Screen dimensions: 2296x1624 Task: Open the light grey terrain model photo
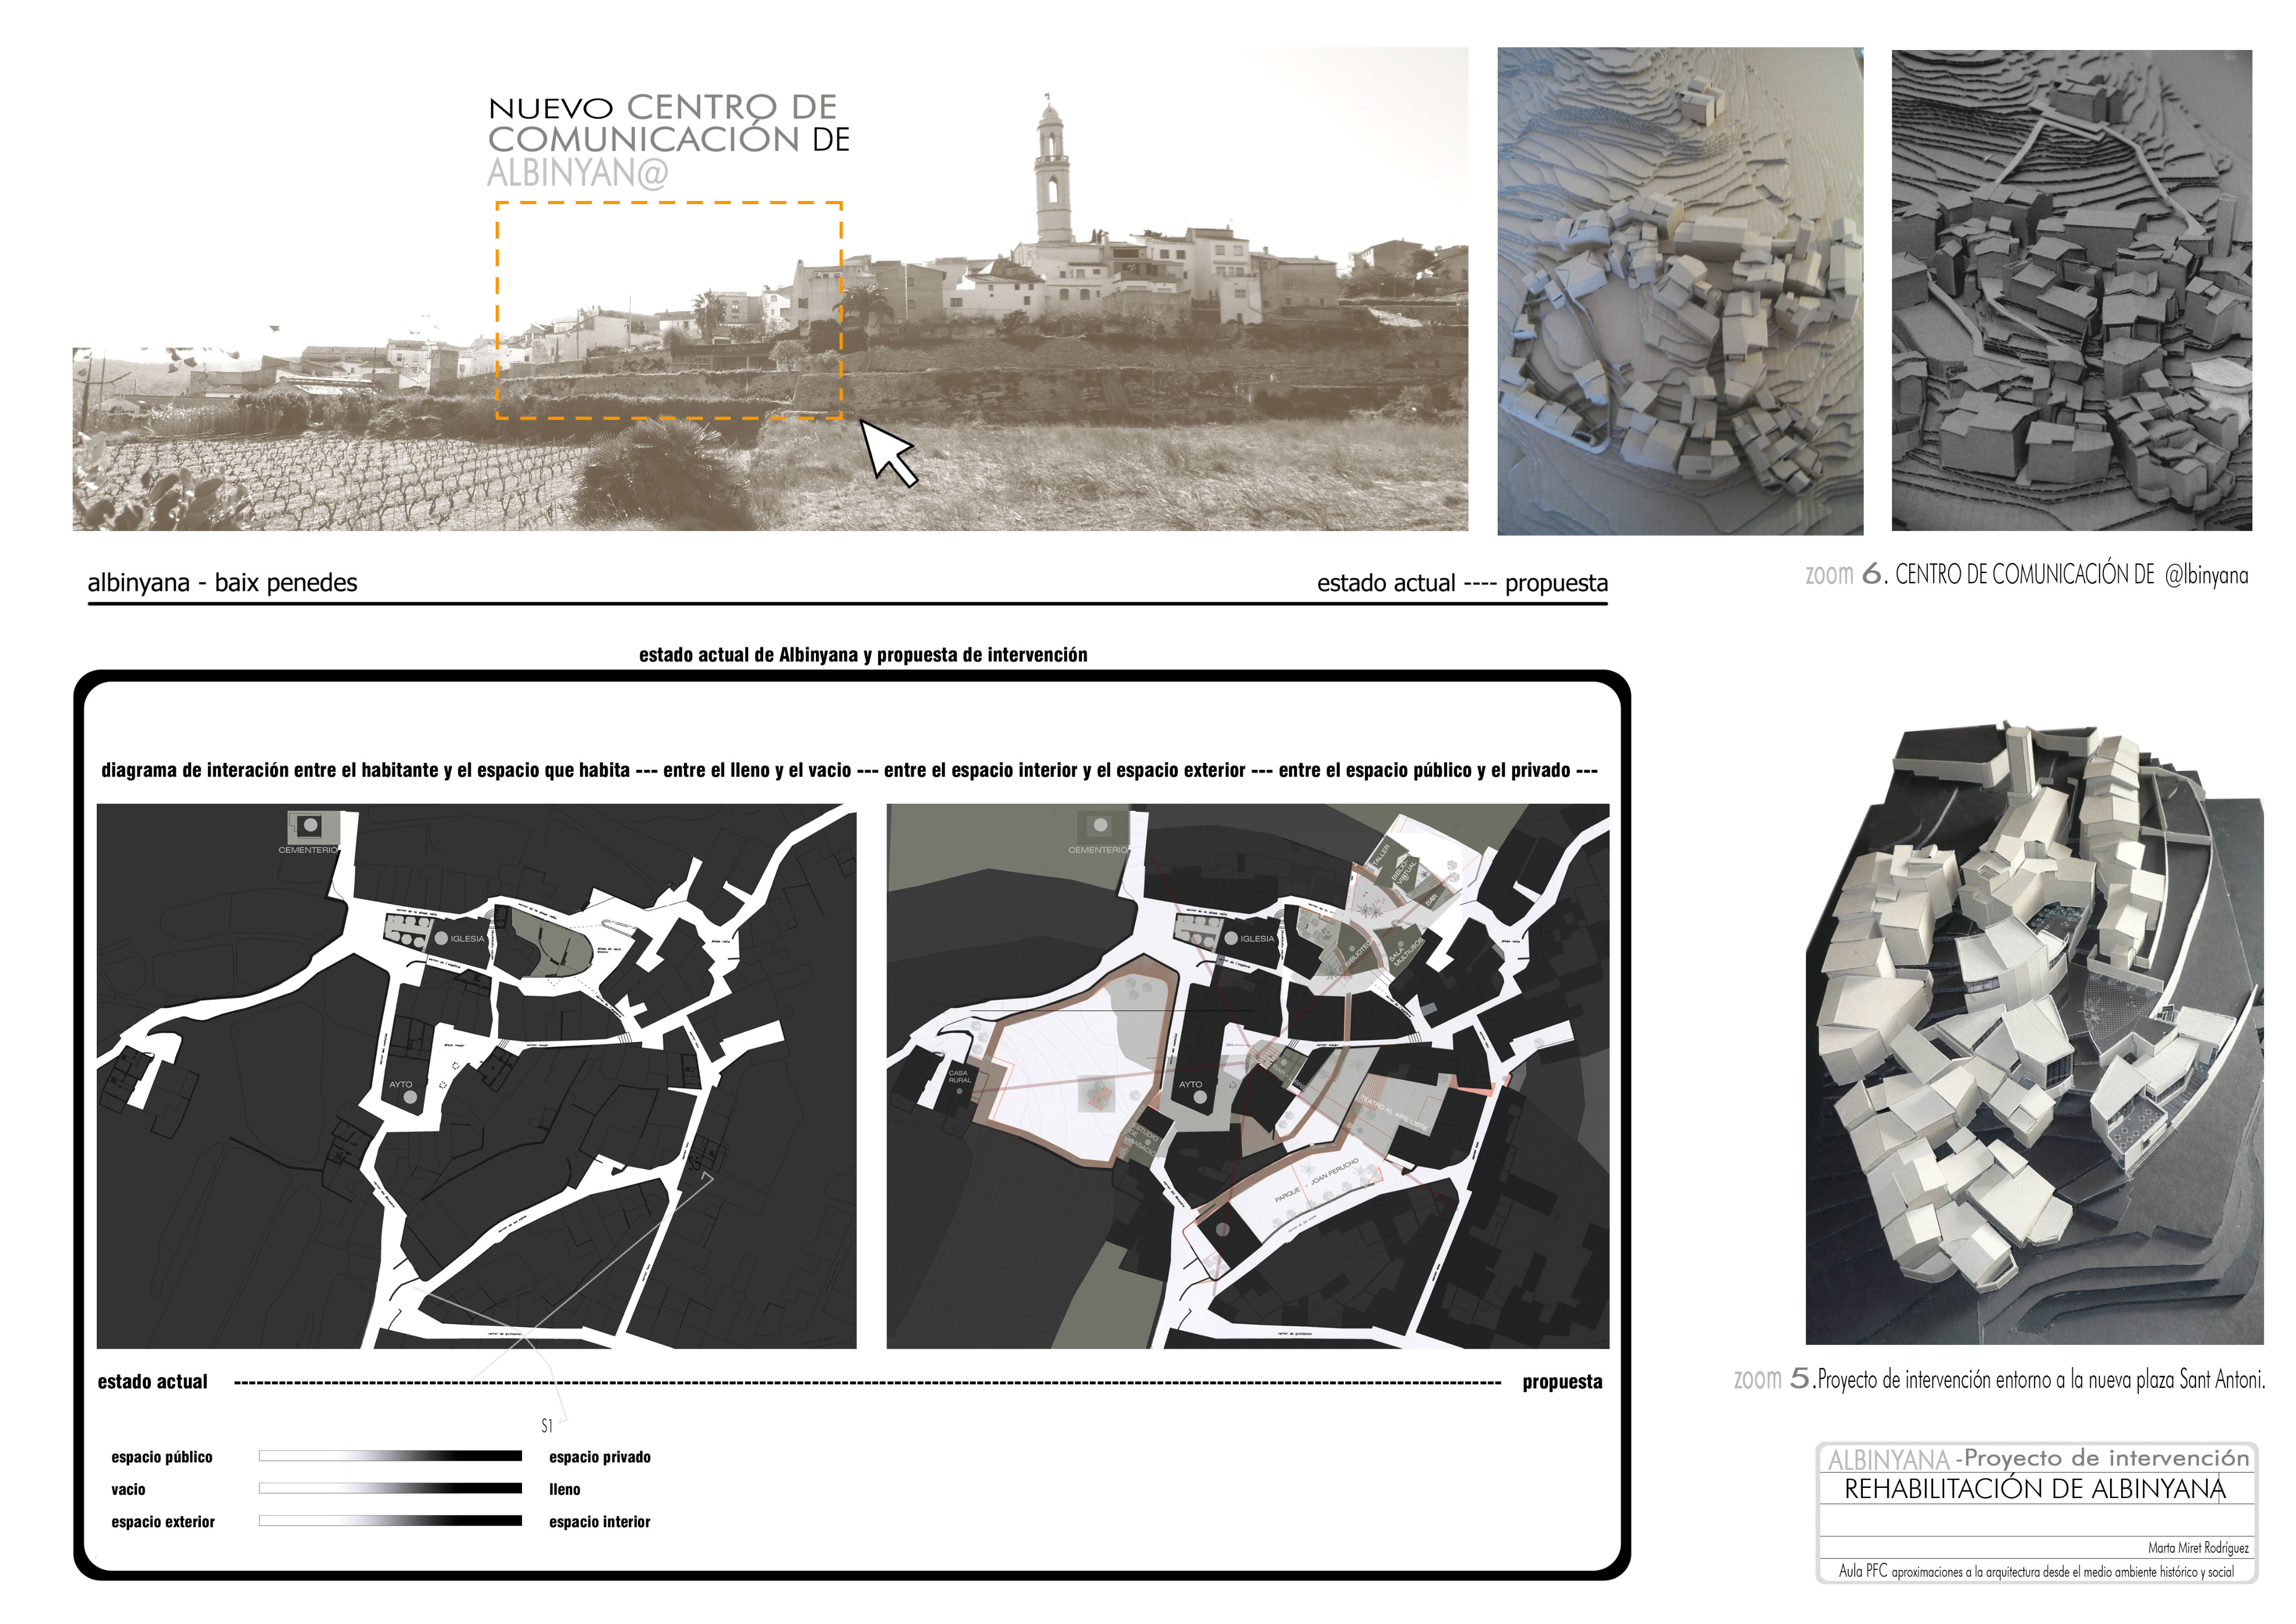tap(1680, 291)
